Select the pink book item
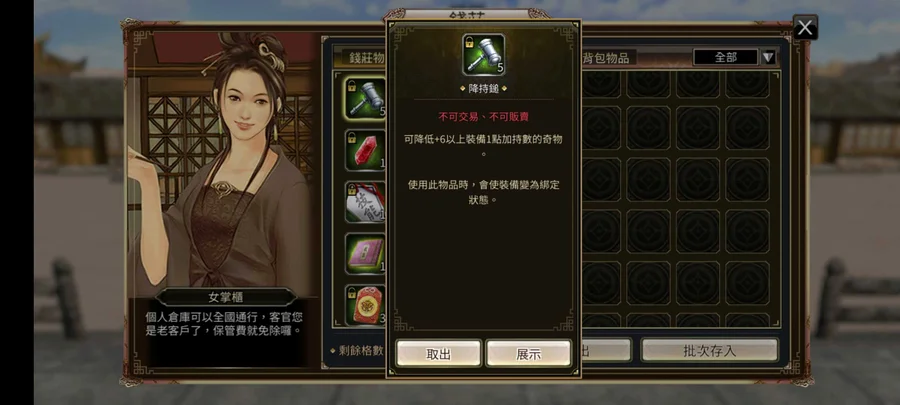This screenshot has height=405, width=900. (365, 254)
